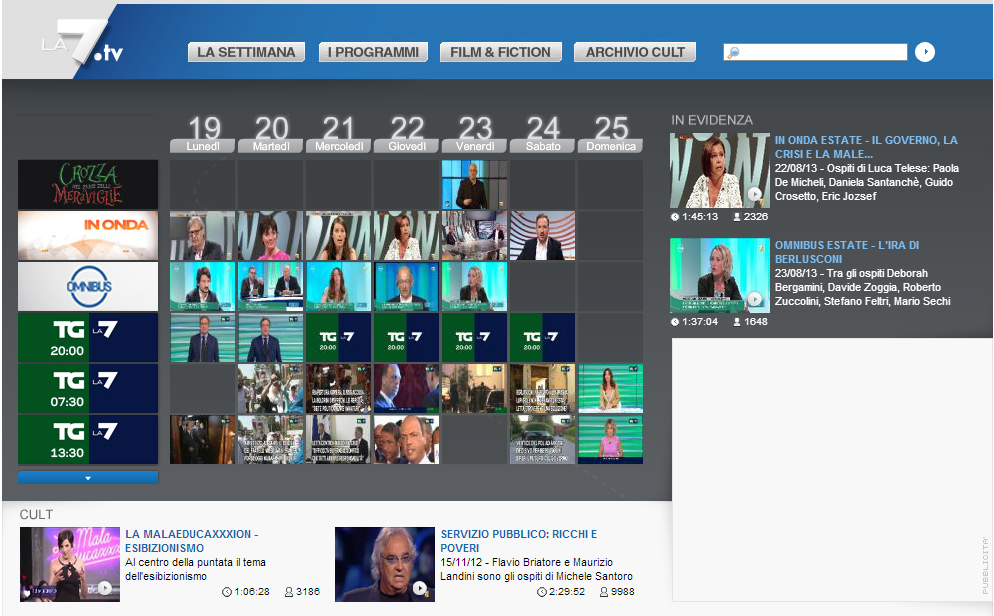Open Wednesday's In Onda episode thumbnail
Screen dimensions: 994x616
[339, 235]
